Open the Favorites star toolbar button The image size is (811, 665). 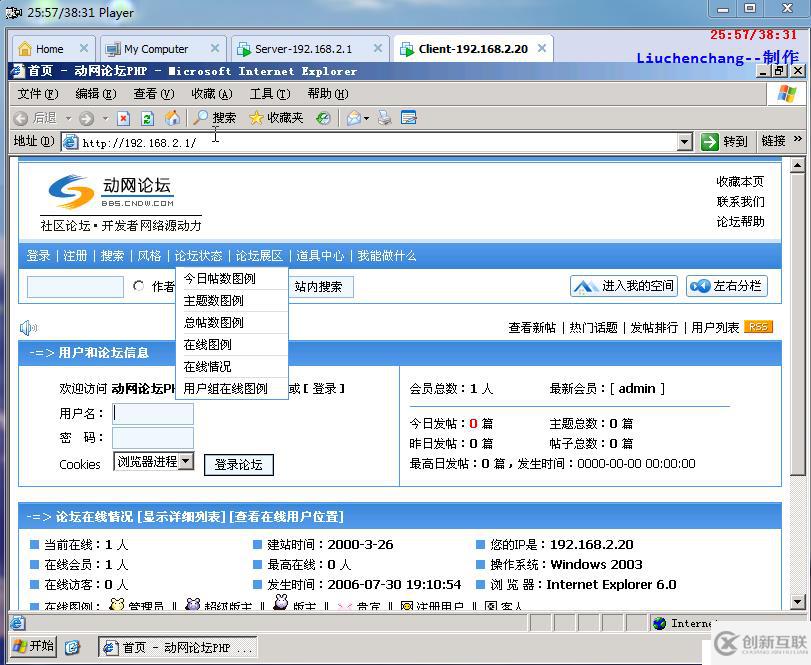click(x=276, y=118)
